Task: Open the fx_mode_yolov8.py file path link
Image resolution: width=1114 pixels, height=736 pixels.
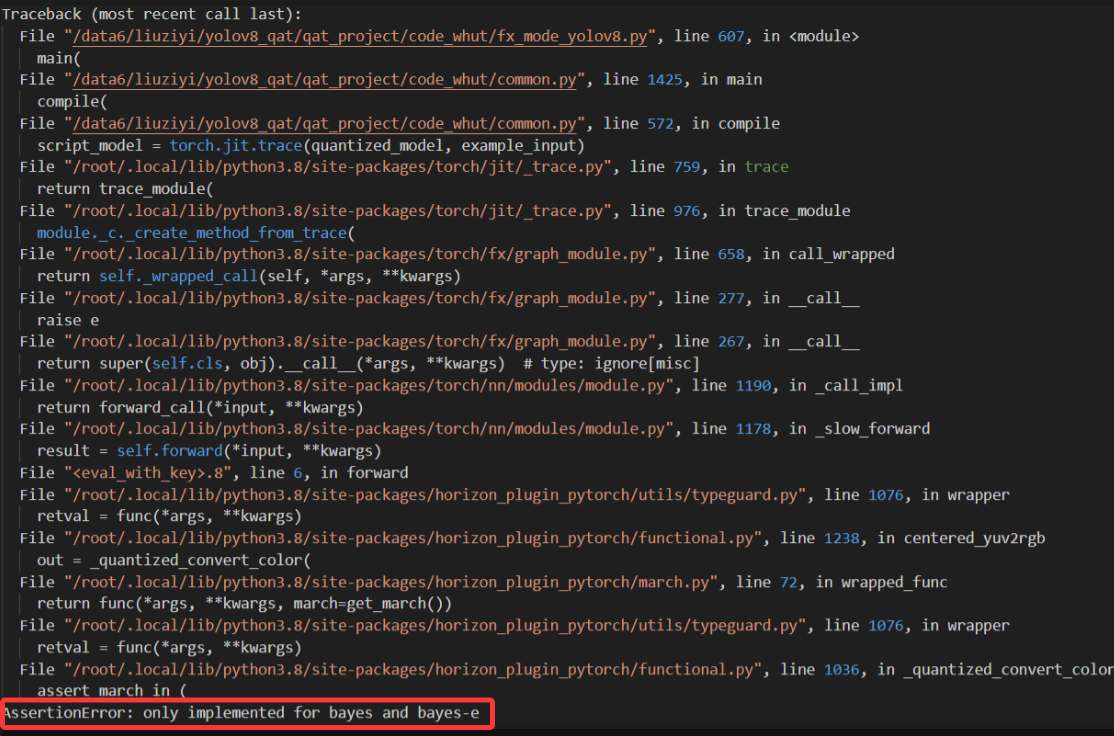Action: [361, 36]
